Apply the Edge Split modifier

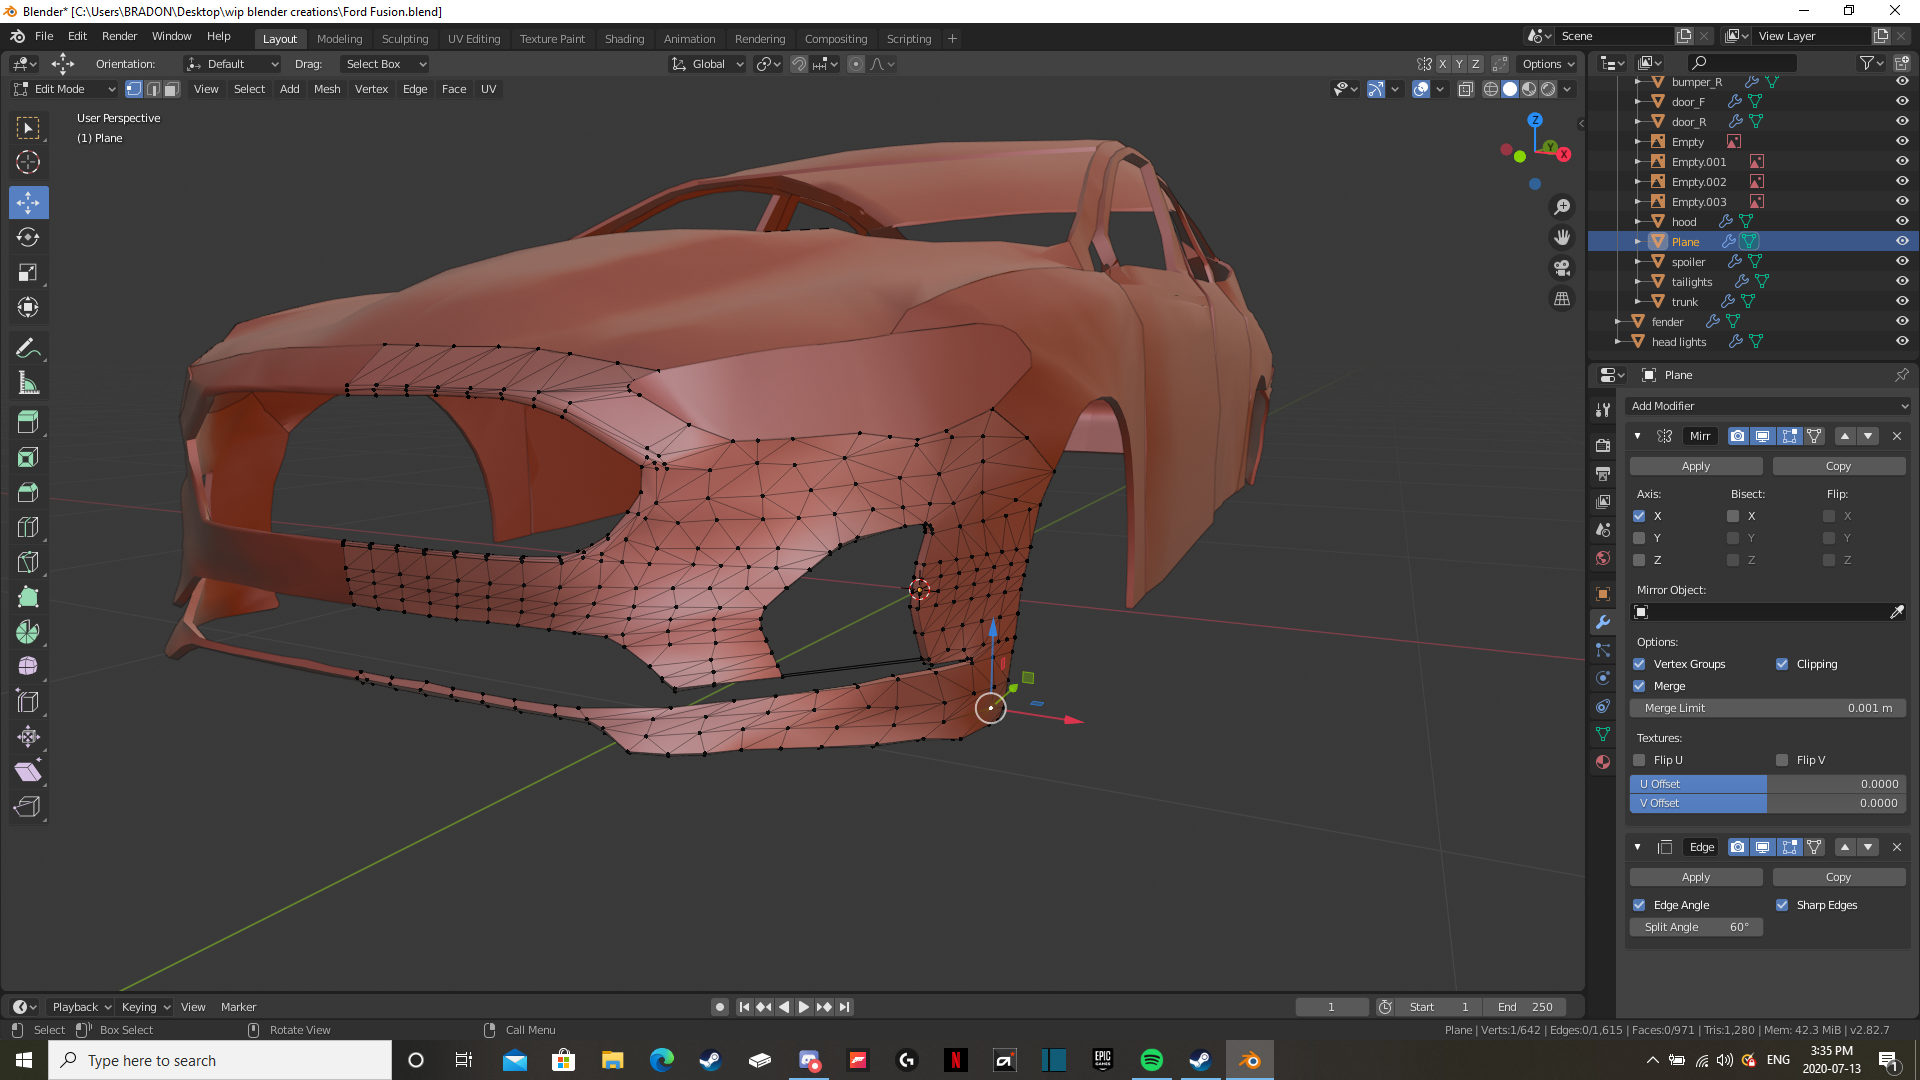[x=1696, y=877]
